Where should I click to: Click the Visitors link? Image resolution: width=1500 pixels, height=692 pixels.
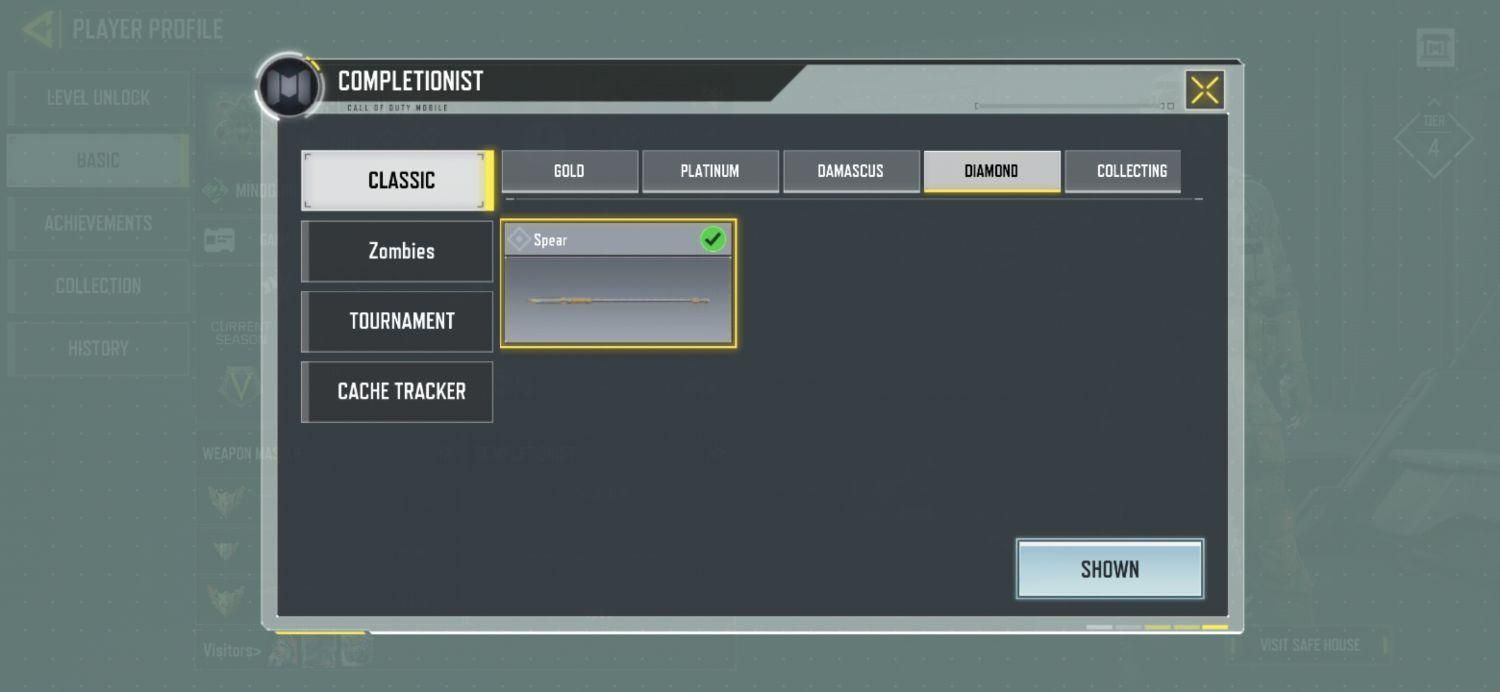click(x=232, y=650)
